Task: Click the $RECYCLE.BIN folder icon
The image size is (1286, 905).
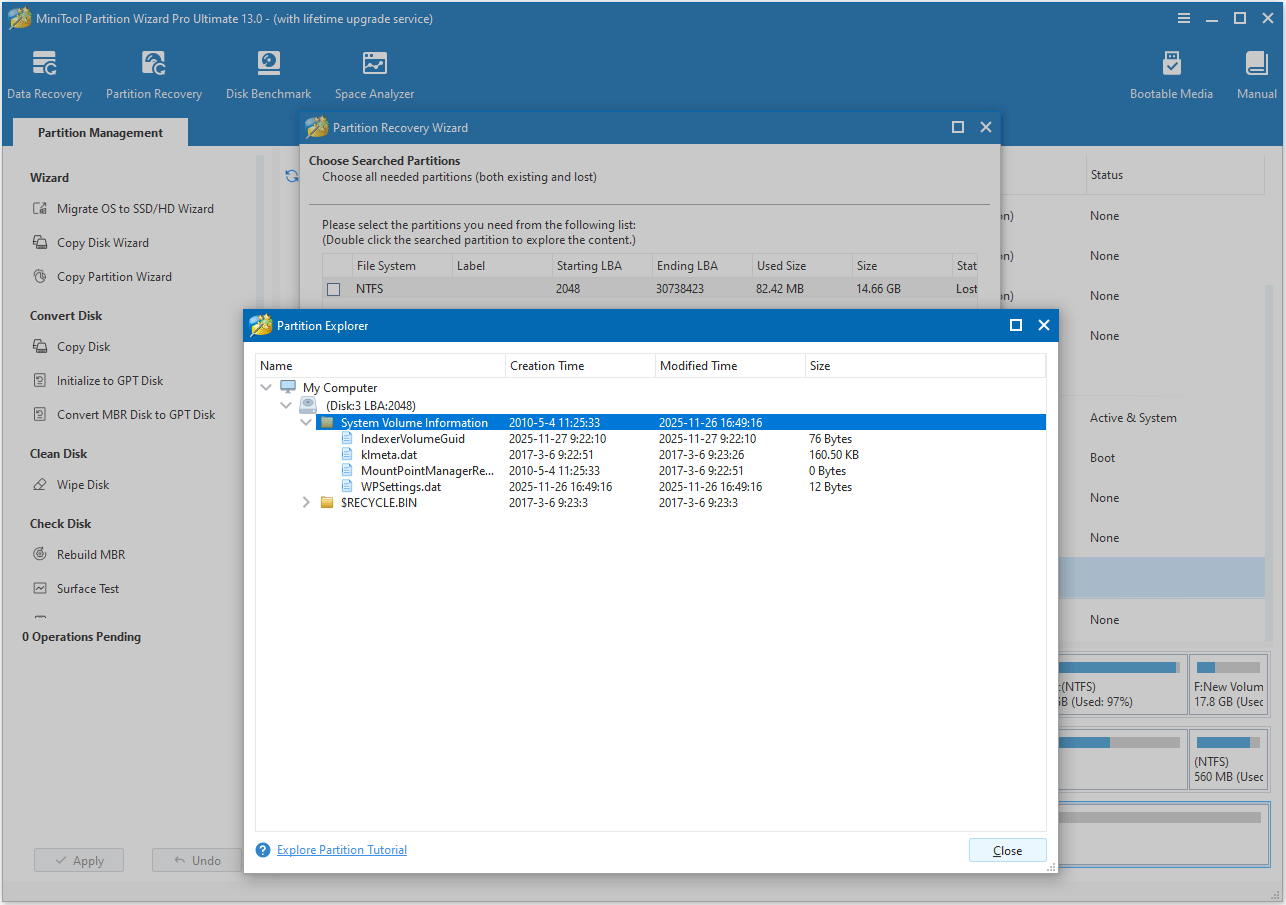Action: pos(327,503)
